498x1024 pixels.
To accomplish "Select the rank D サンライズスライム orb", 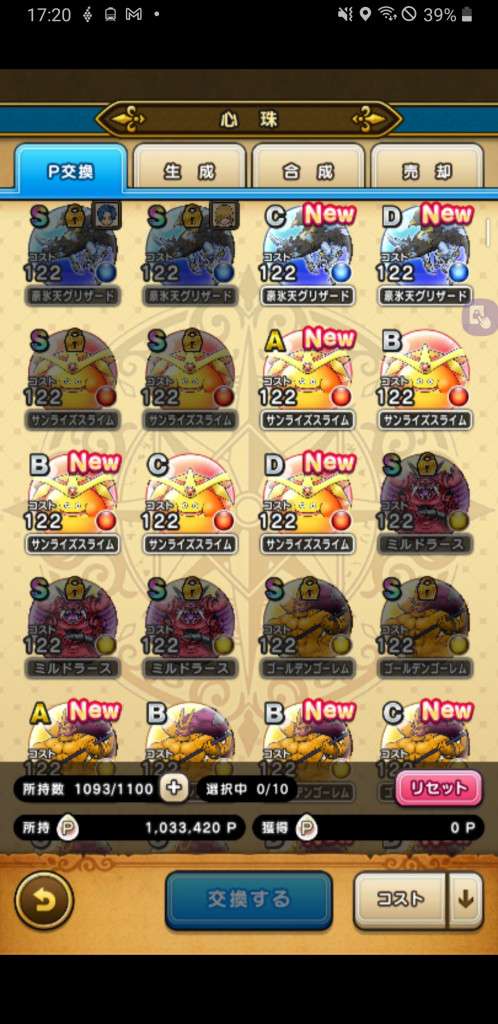I will pos(308,503).
